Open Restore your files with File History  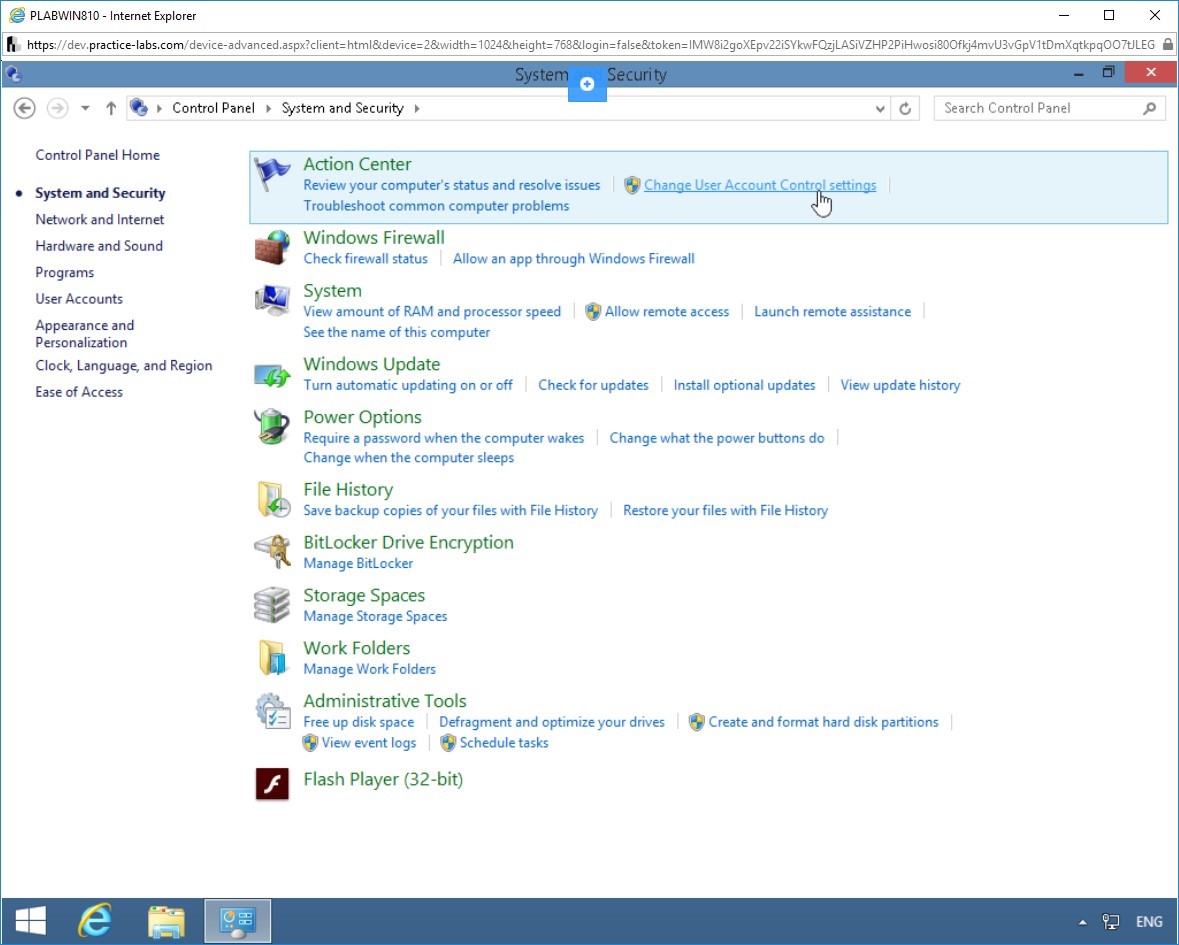(726, 510)
